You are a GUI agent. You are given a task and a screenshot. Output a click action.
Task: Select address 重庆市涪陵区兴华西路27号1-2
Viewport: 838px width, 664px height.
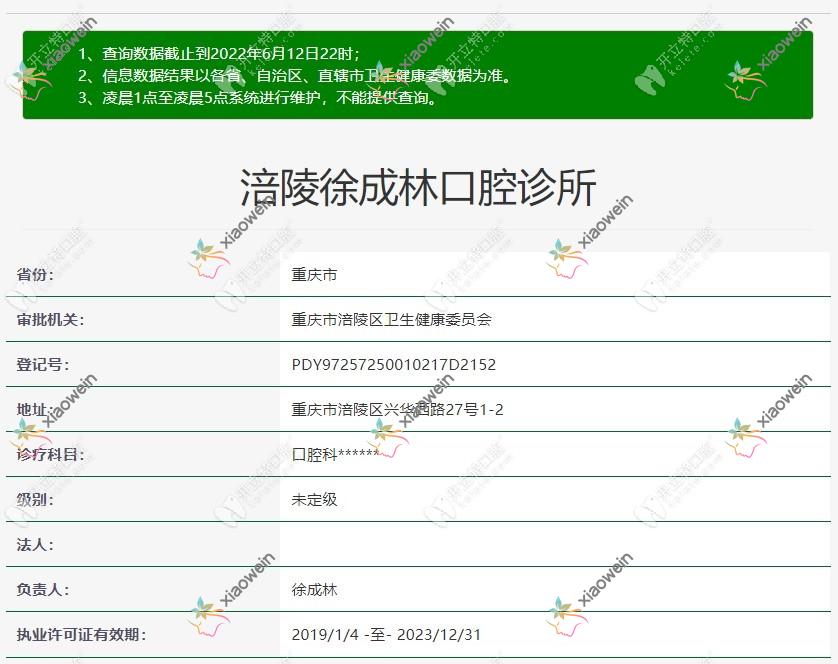point(397,410)
